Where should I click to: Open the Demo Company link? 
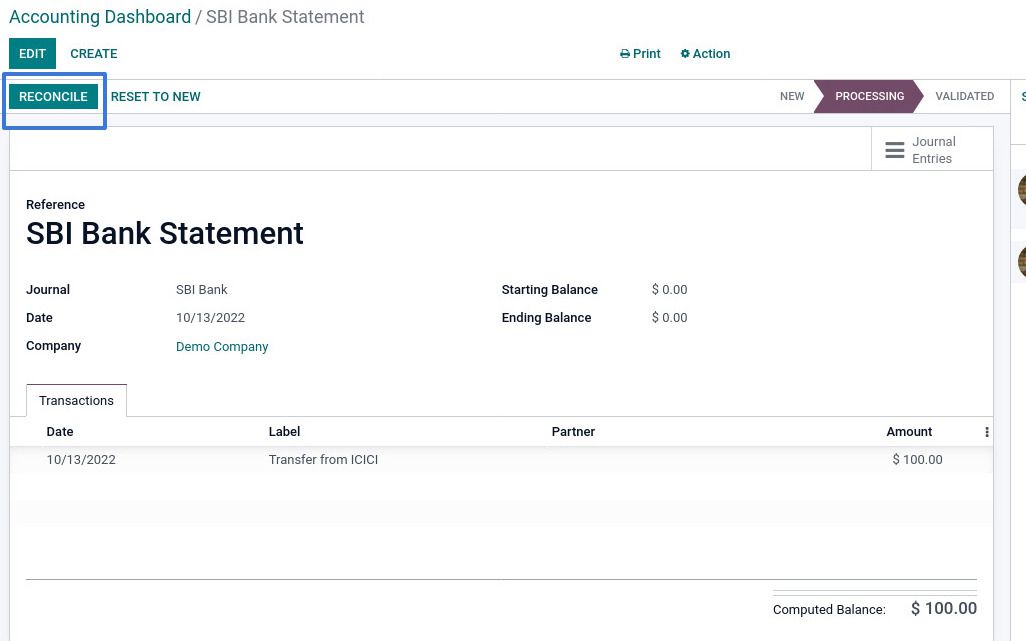click(222, 347)
